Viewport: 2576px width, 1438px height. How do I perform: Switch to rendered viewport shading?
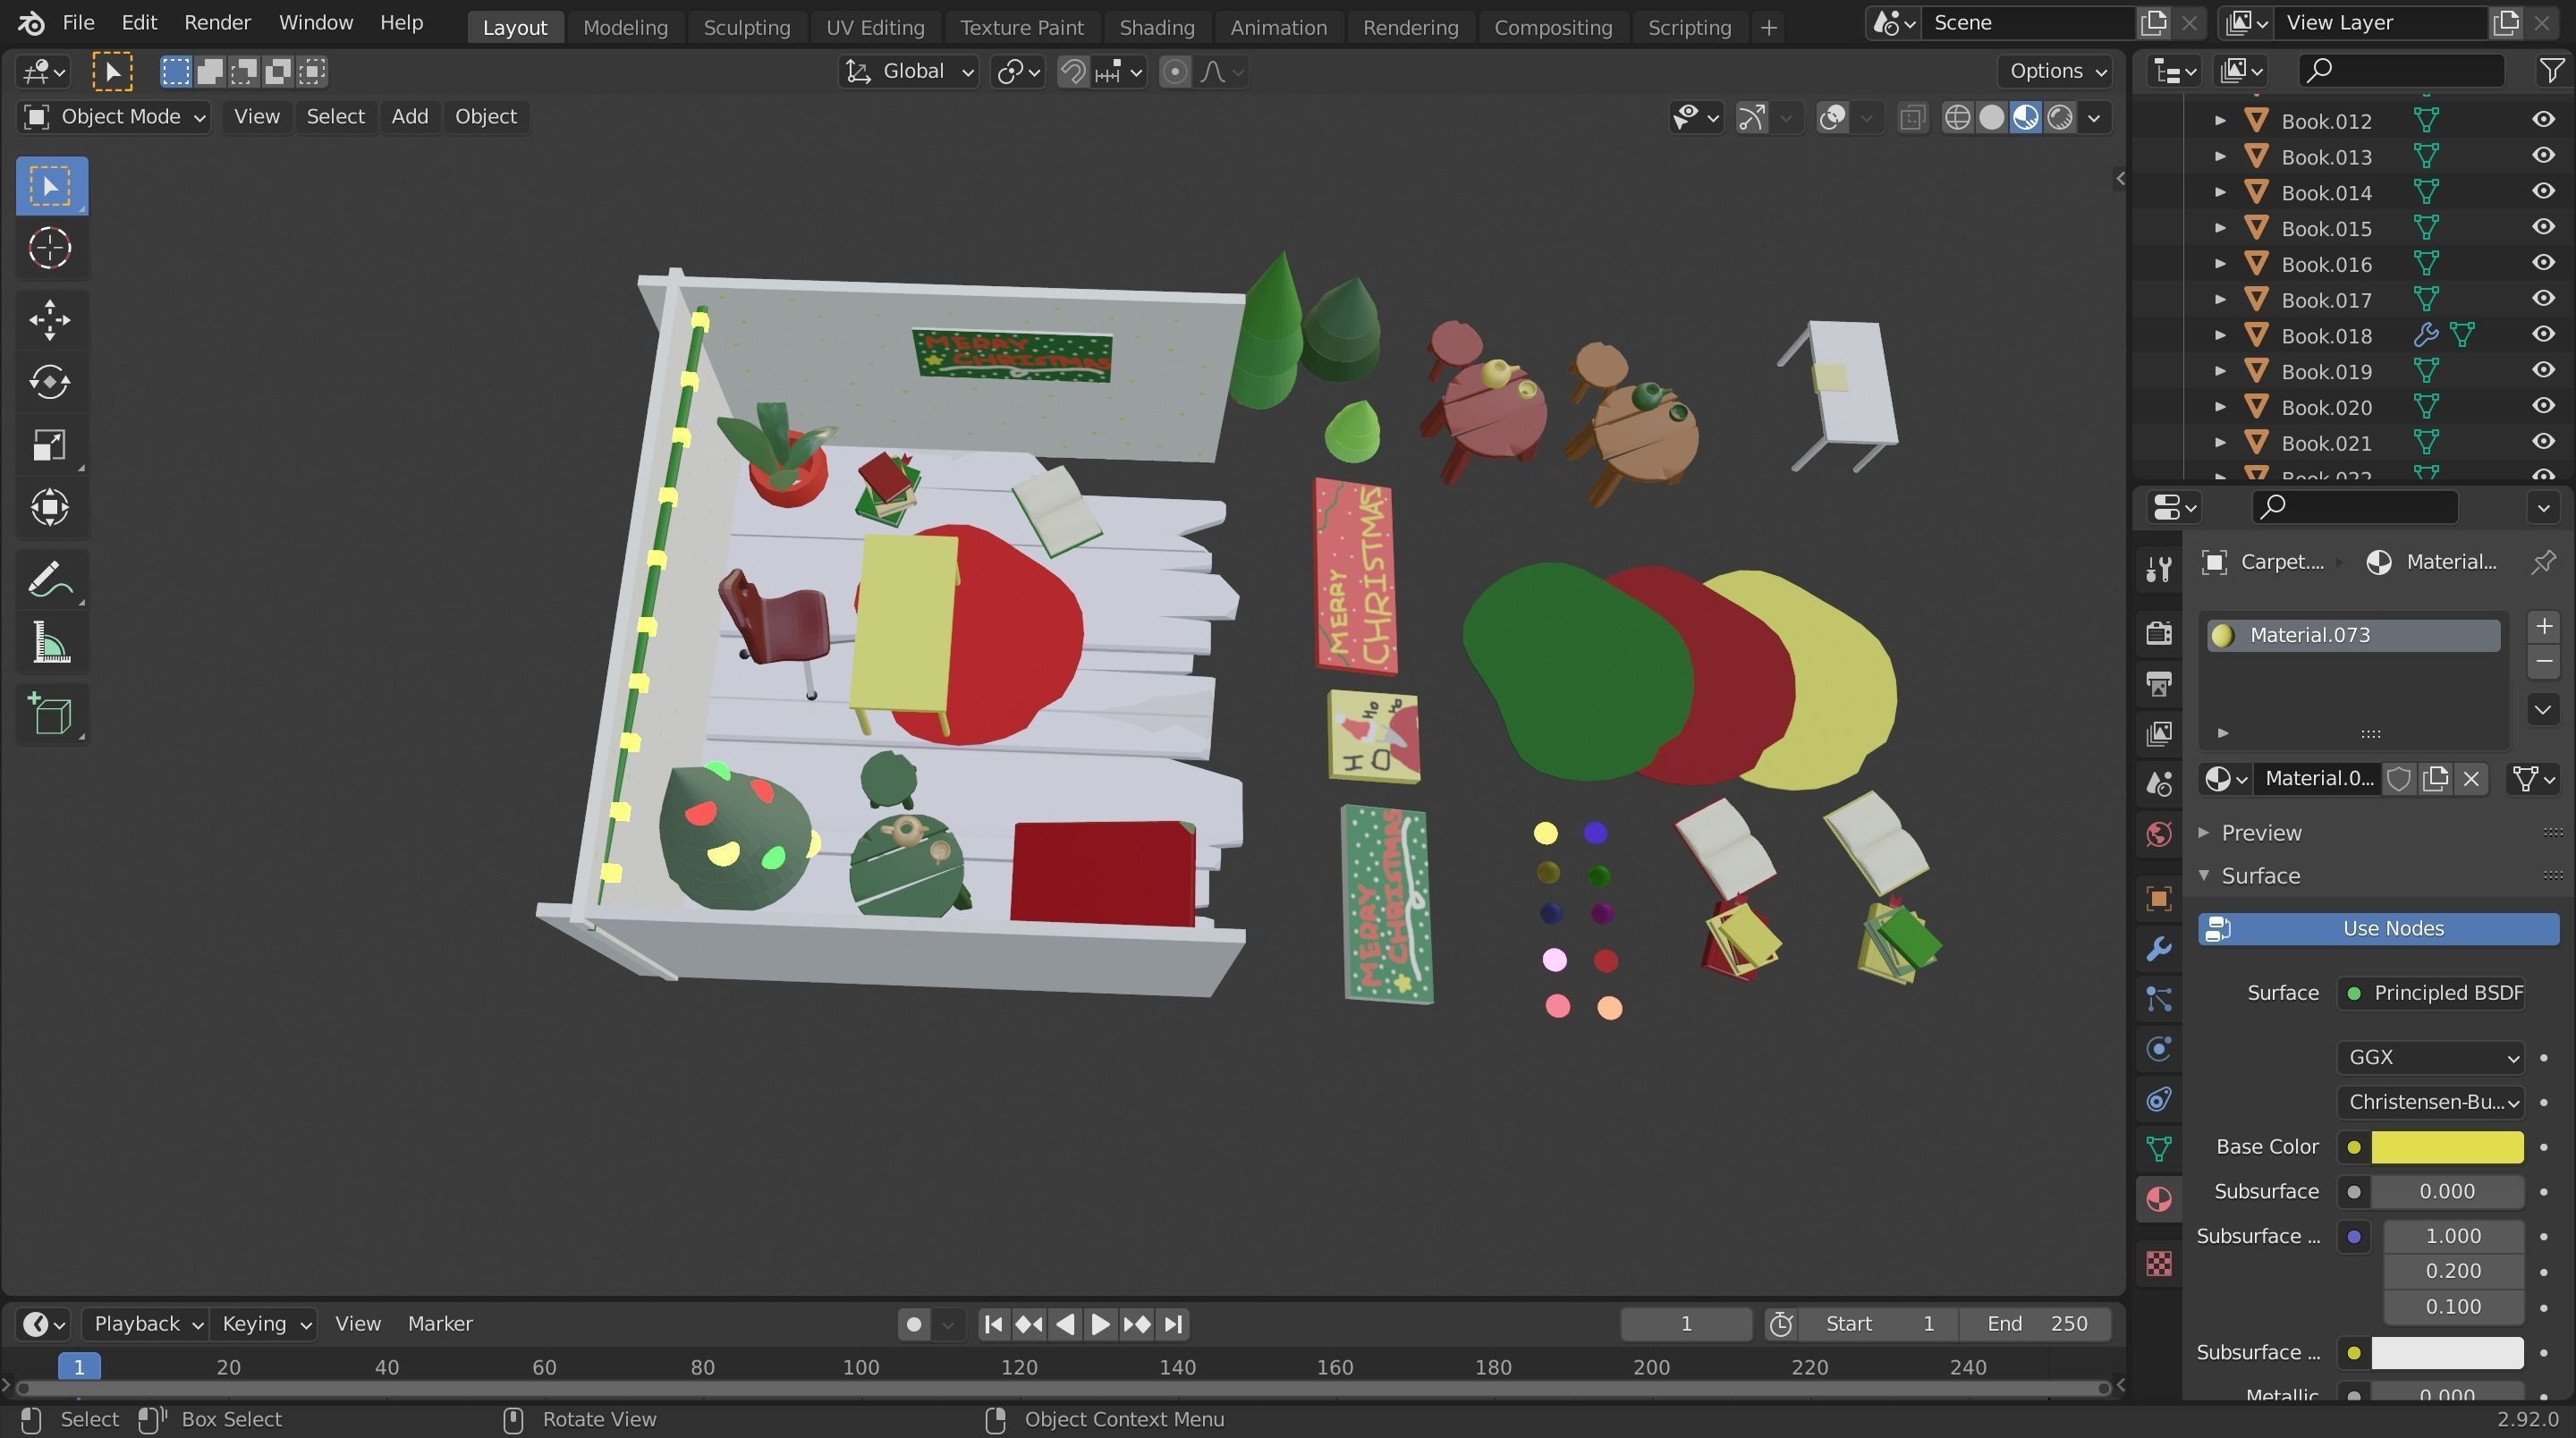(x=2060, y=117)
